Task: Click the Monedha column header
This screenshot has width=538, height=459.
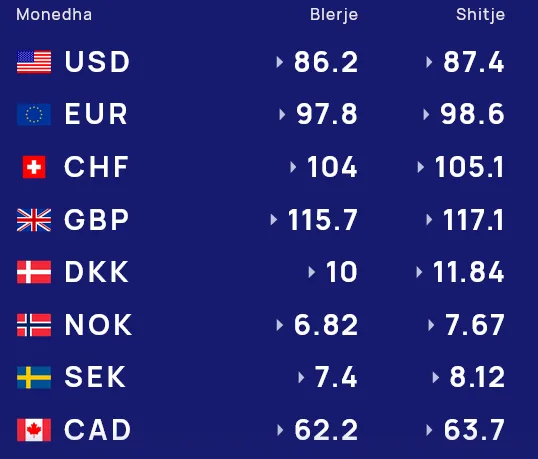Action: (54, 15)
